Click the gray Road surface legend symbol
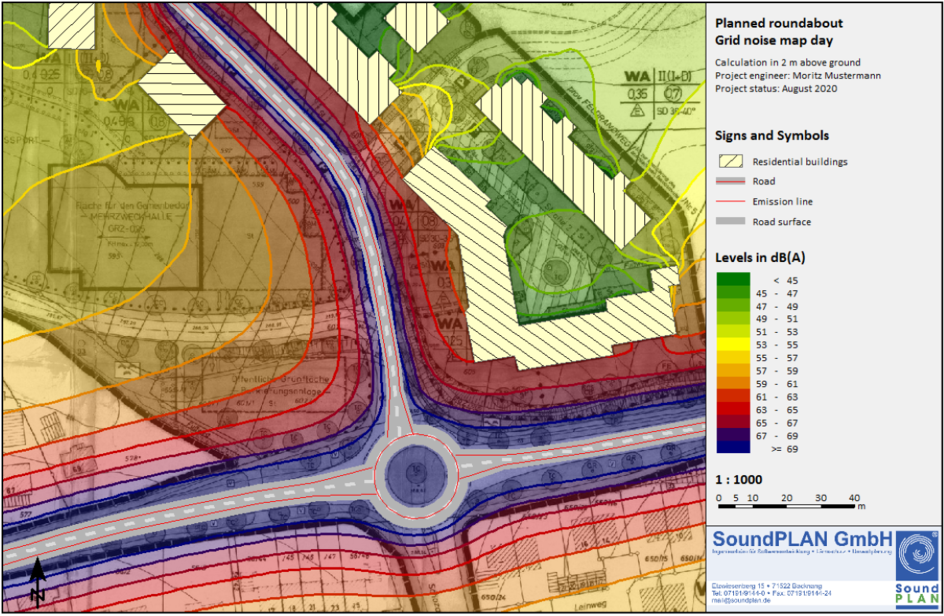Screen dimensions: 944x616 tap(731, 222)
